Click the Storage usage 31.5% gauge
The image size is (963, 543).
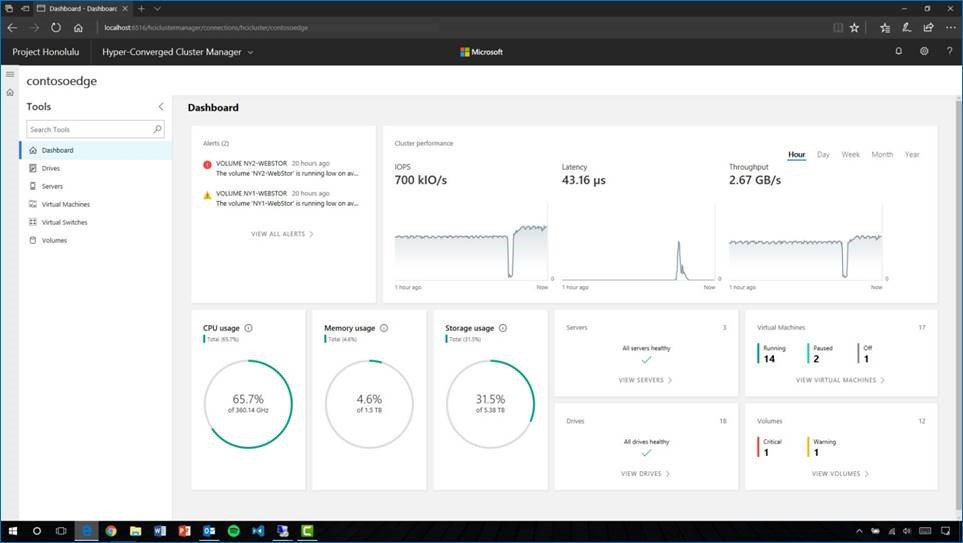pyautogui.click(x=490, y=404)
